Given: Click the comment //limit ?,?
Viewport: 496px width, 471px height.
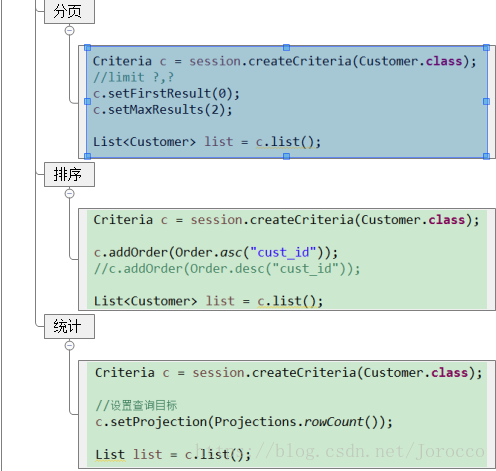Looking at the screenshot, I should pyautogui.click(x=133, y=77).
